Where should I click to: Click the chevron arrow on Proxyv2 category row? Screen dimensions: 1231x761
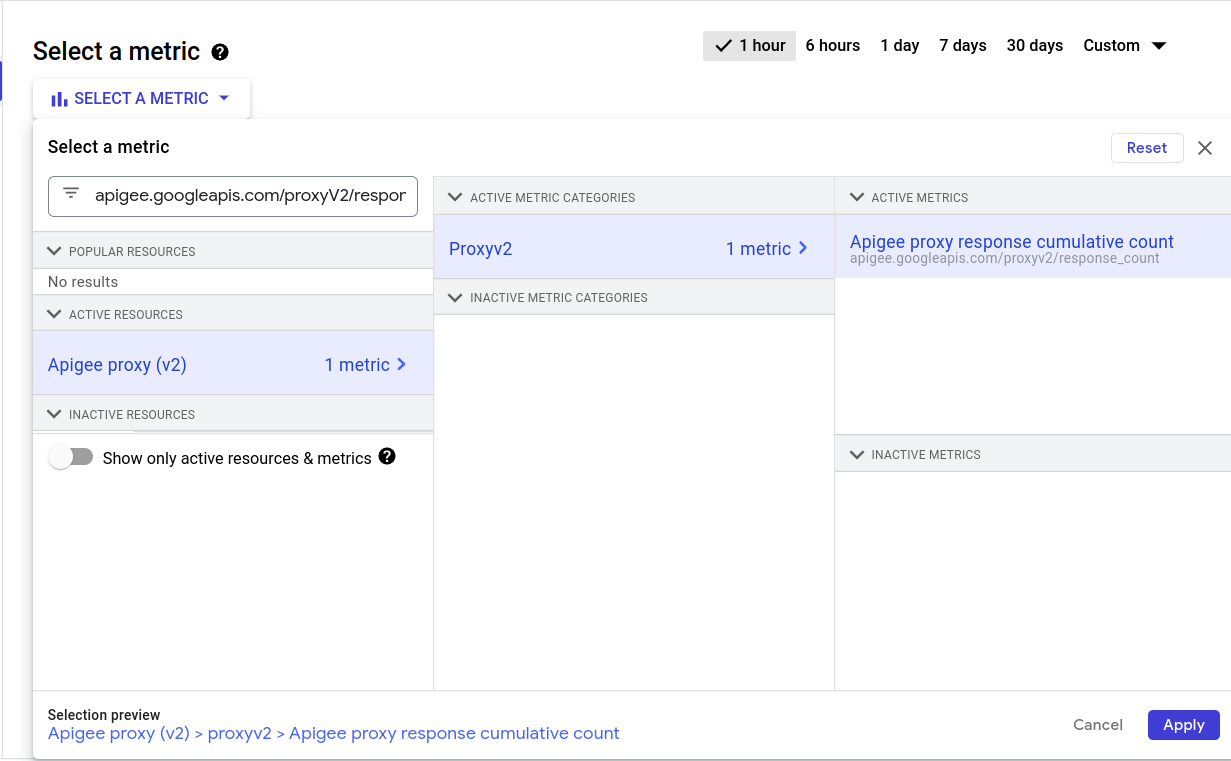tap(803, 248)
